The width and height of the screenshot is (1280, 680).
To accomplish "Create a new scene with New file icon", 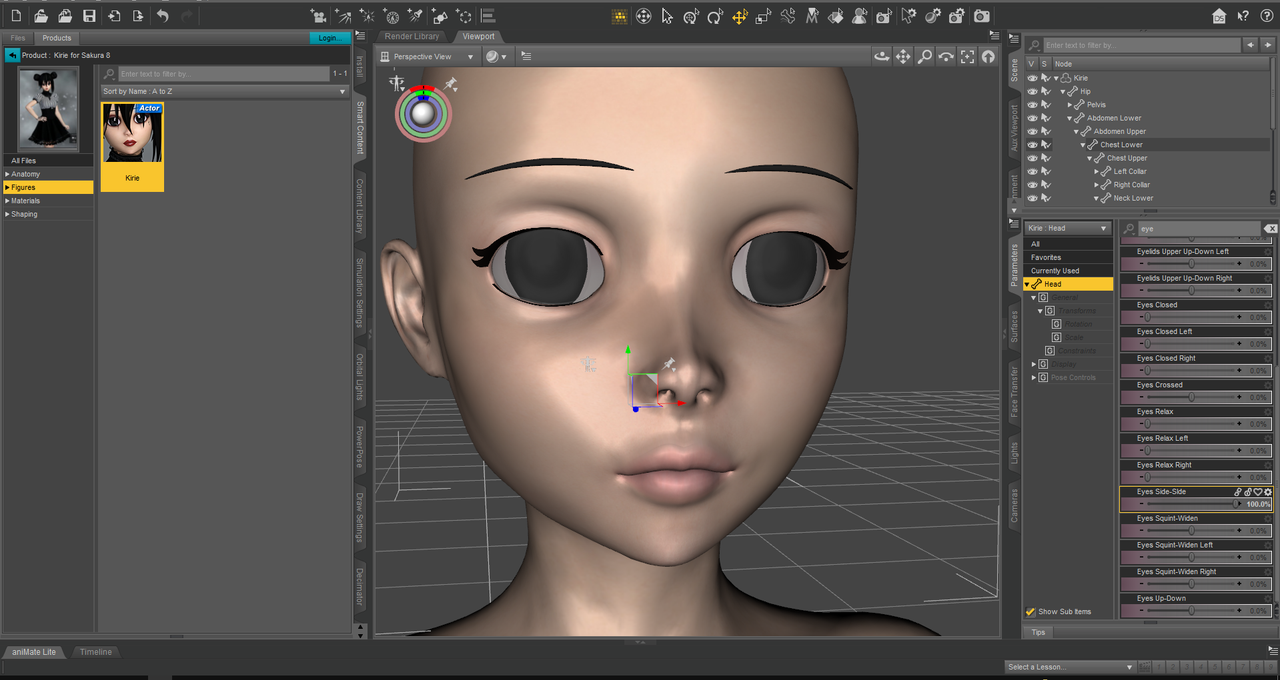I will [x=16, y=16].
